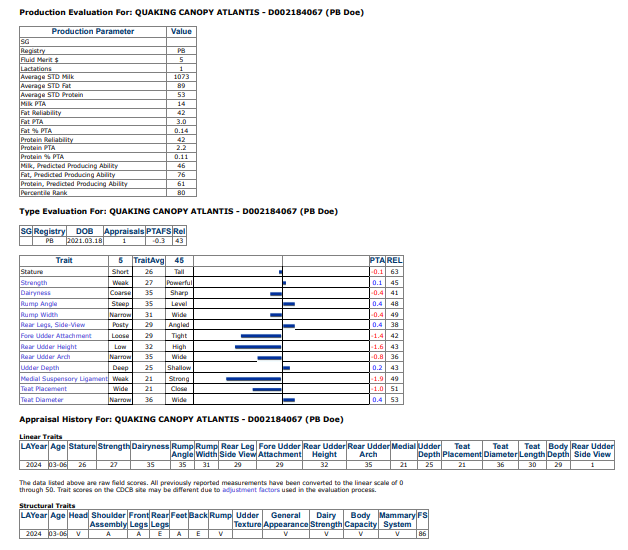Screen dimensions: 628x550
Task: Select the PTAFS value -0.3
Action: [159, 241]
